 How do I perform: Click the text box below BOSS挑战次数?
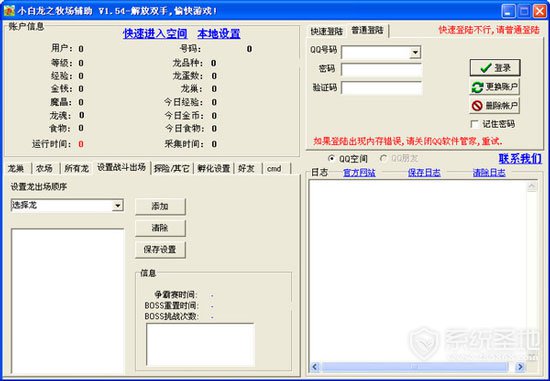coord(200,345)
